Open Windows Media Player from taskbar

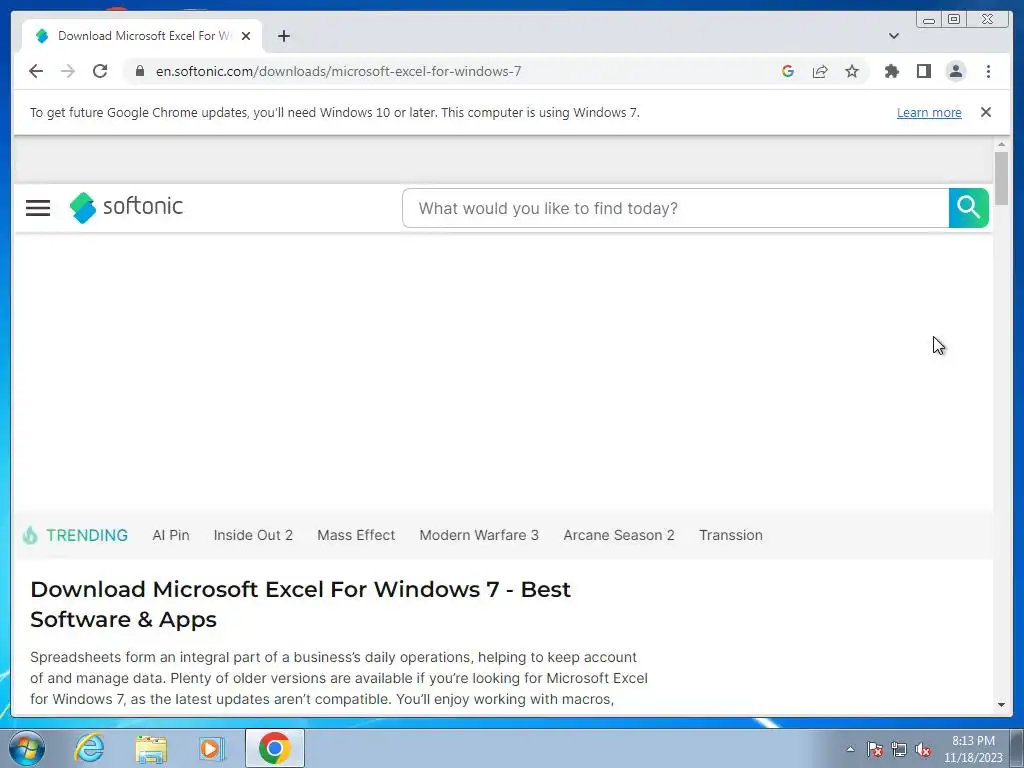pos(212,748)
